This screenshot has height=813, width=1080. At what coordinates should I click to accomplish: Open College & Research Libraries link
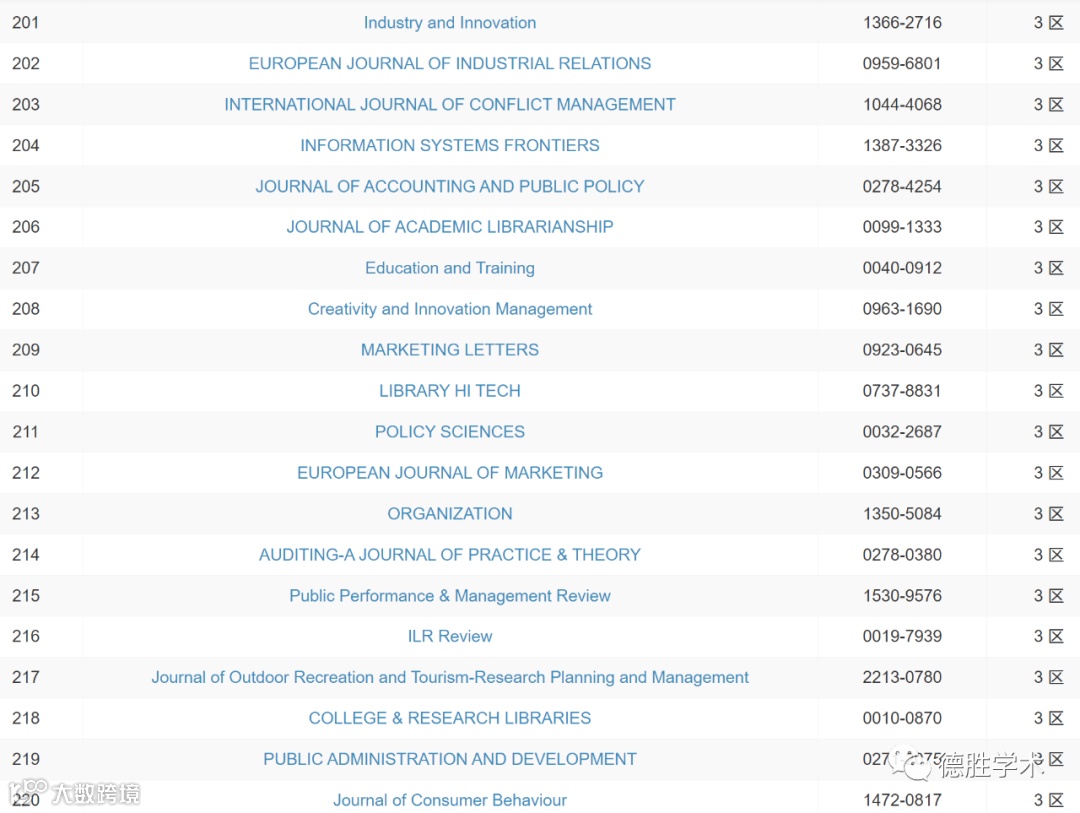[x=450, y=718]
